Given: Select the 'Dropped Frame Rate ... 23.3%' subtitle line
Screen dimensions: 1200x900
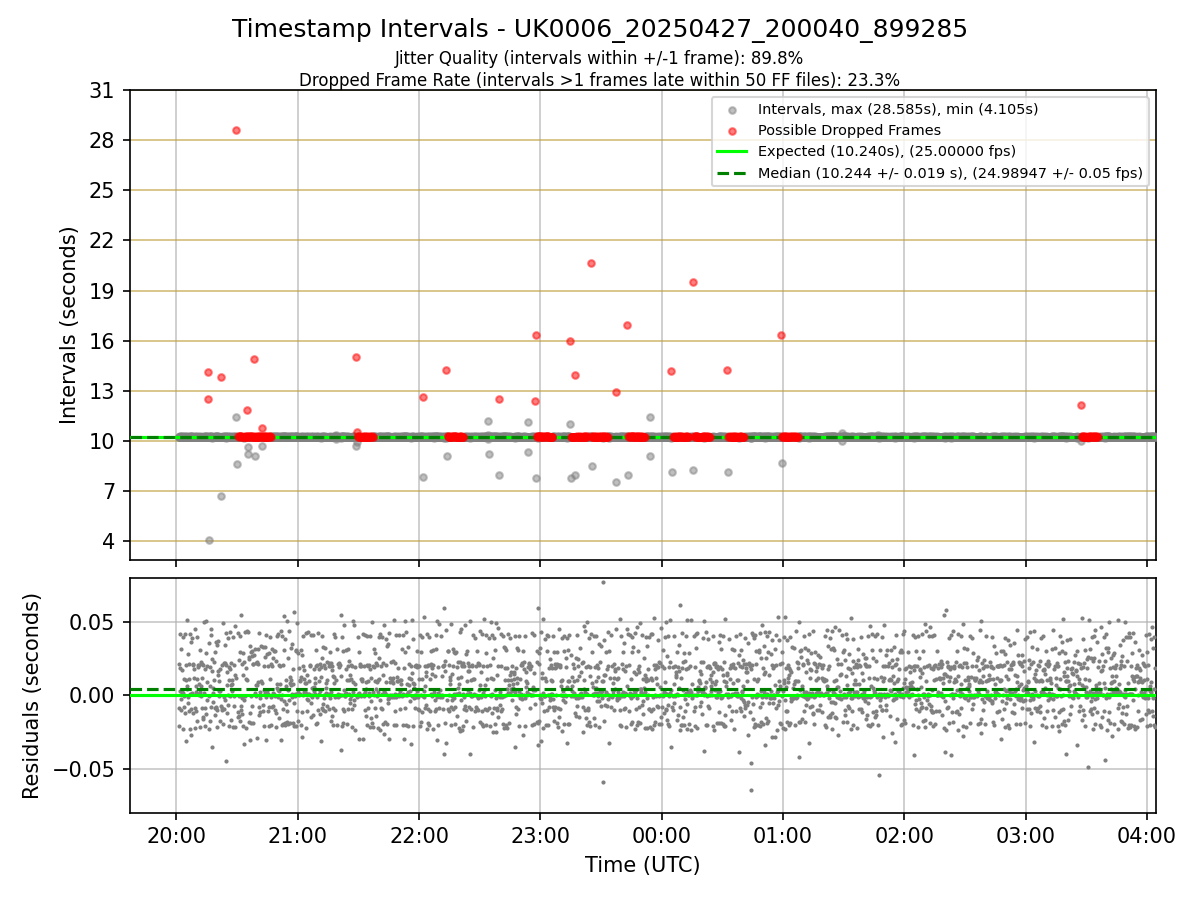Looking at the screenshot, I should 599,80.
